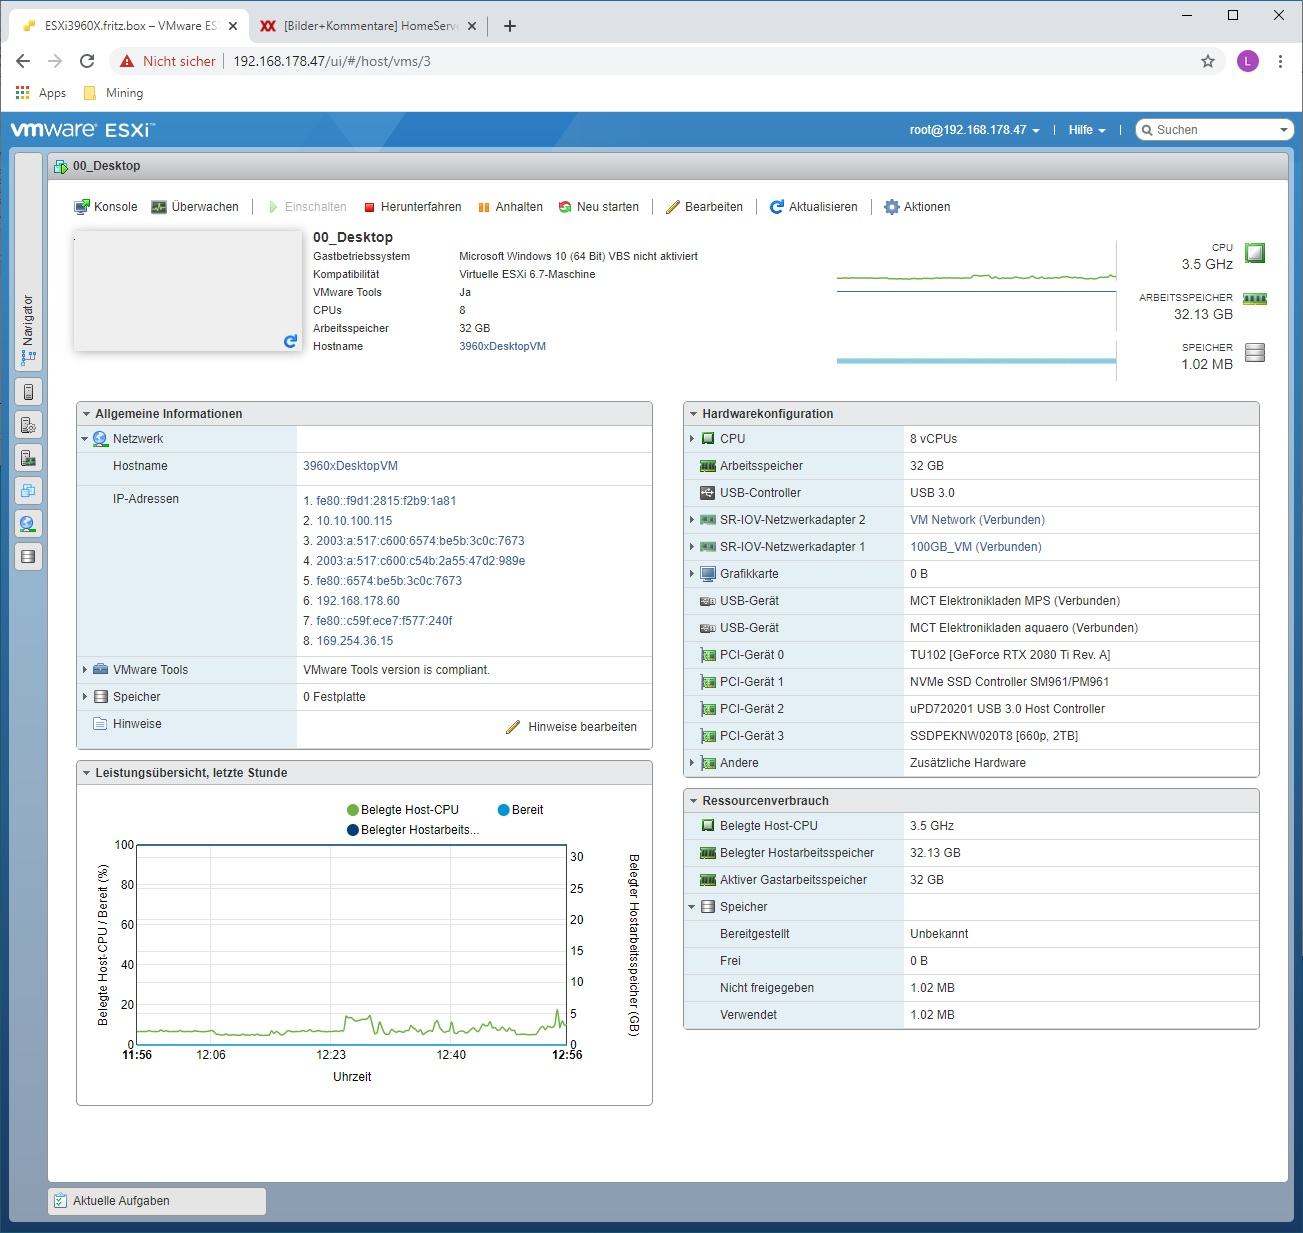Click the Speicher storage icon in usage summary
Viewport: 1303px width, 1233px height.
coord(1256,352)
